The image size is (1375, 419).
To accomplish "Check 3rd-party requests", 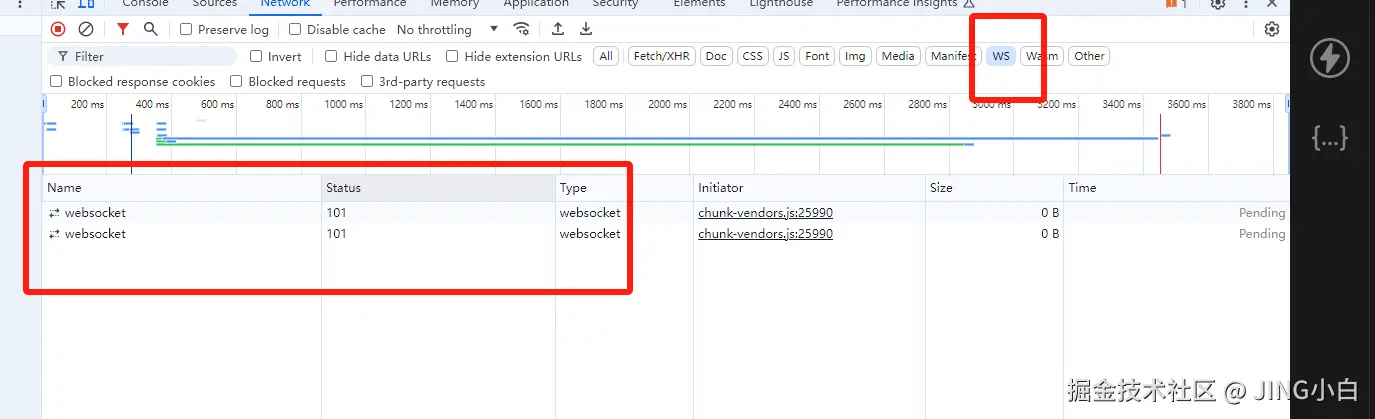I will point(367,81).
